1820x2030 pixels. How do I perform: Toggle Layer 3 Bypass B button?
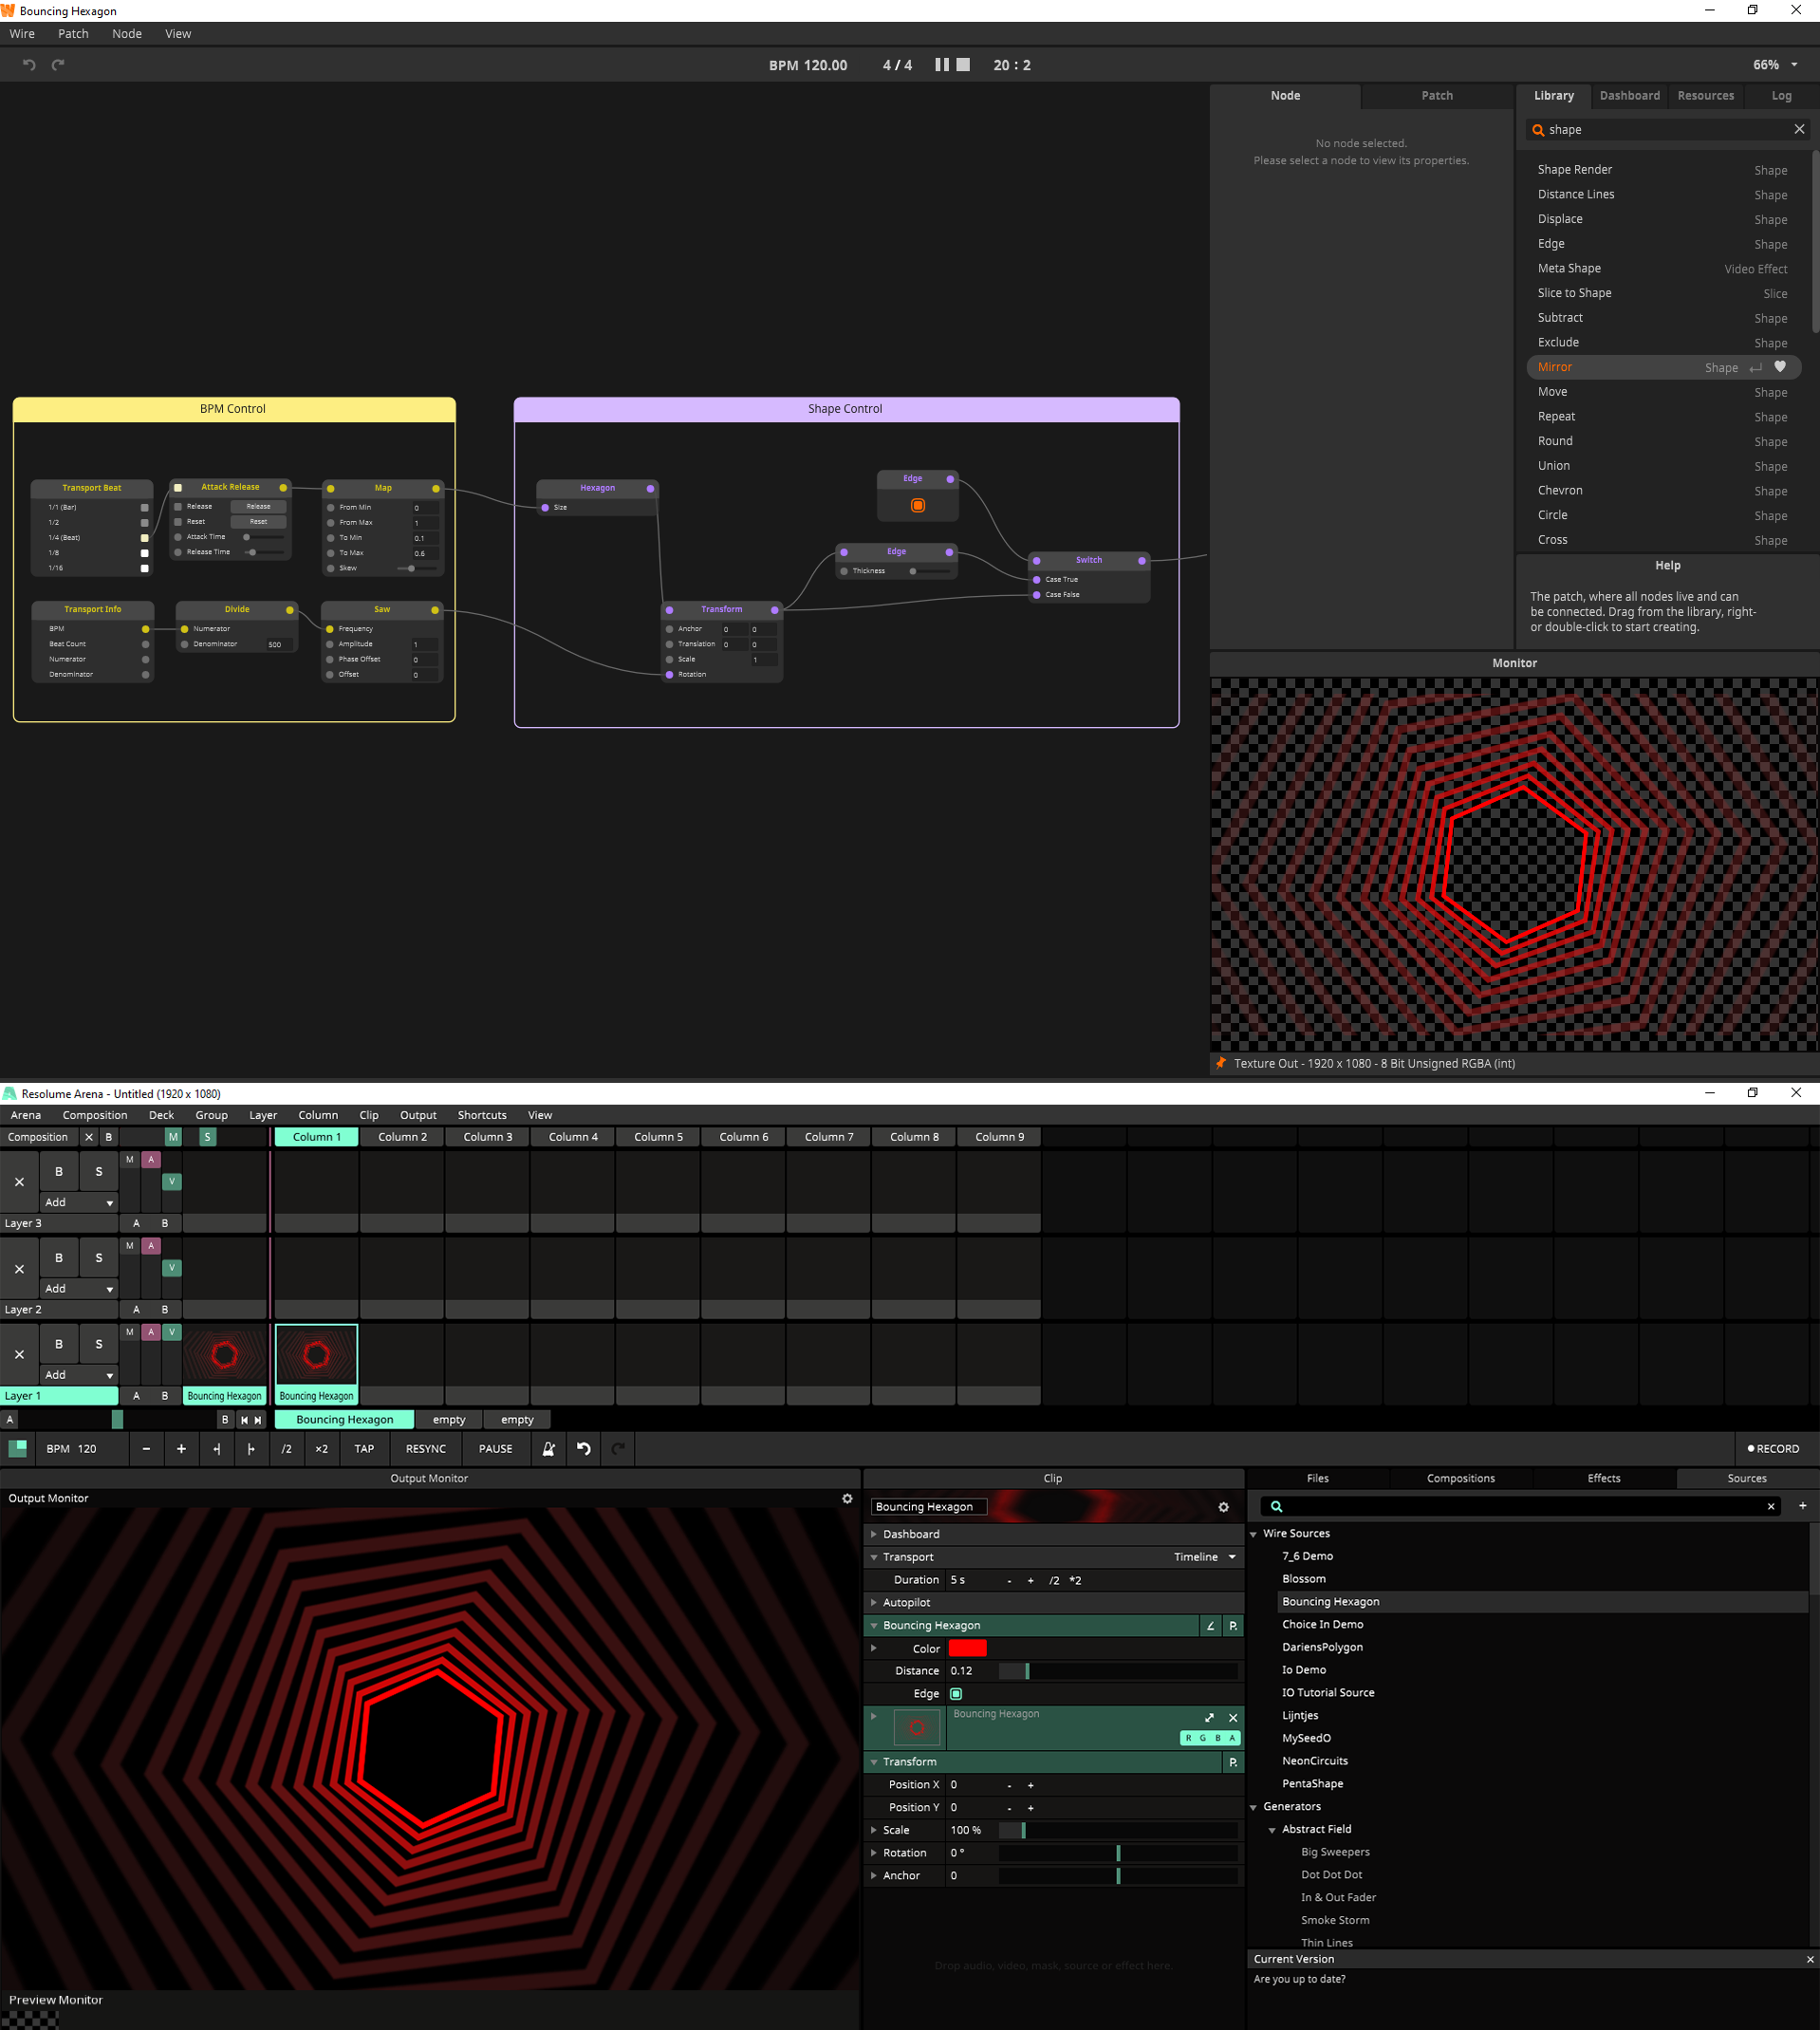tap(59, 1171)
